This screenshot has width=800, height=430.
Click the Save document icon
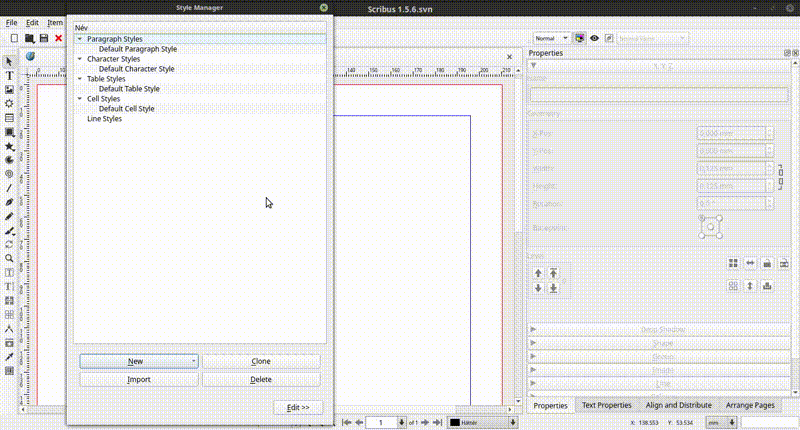point(44,38)
